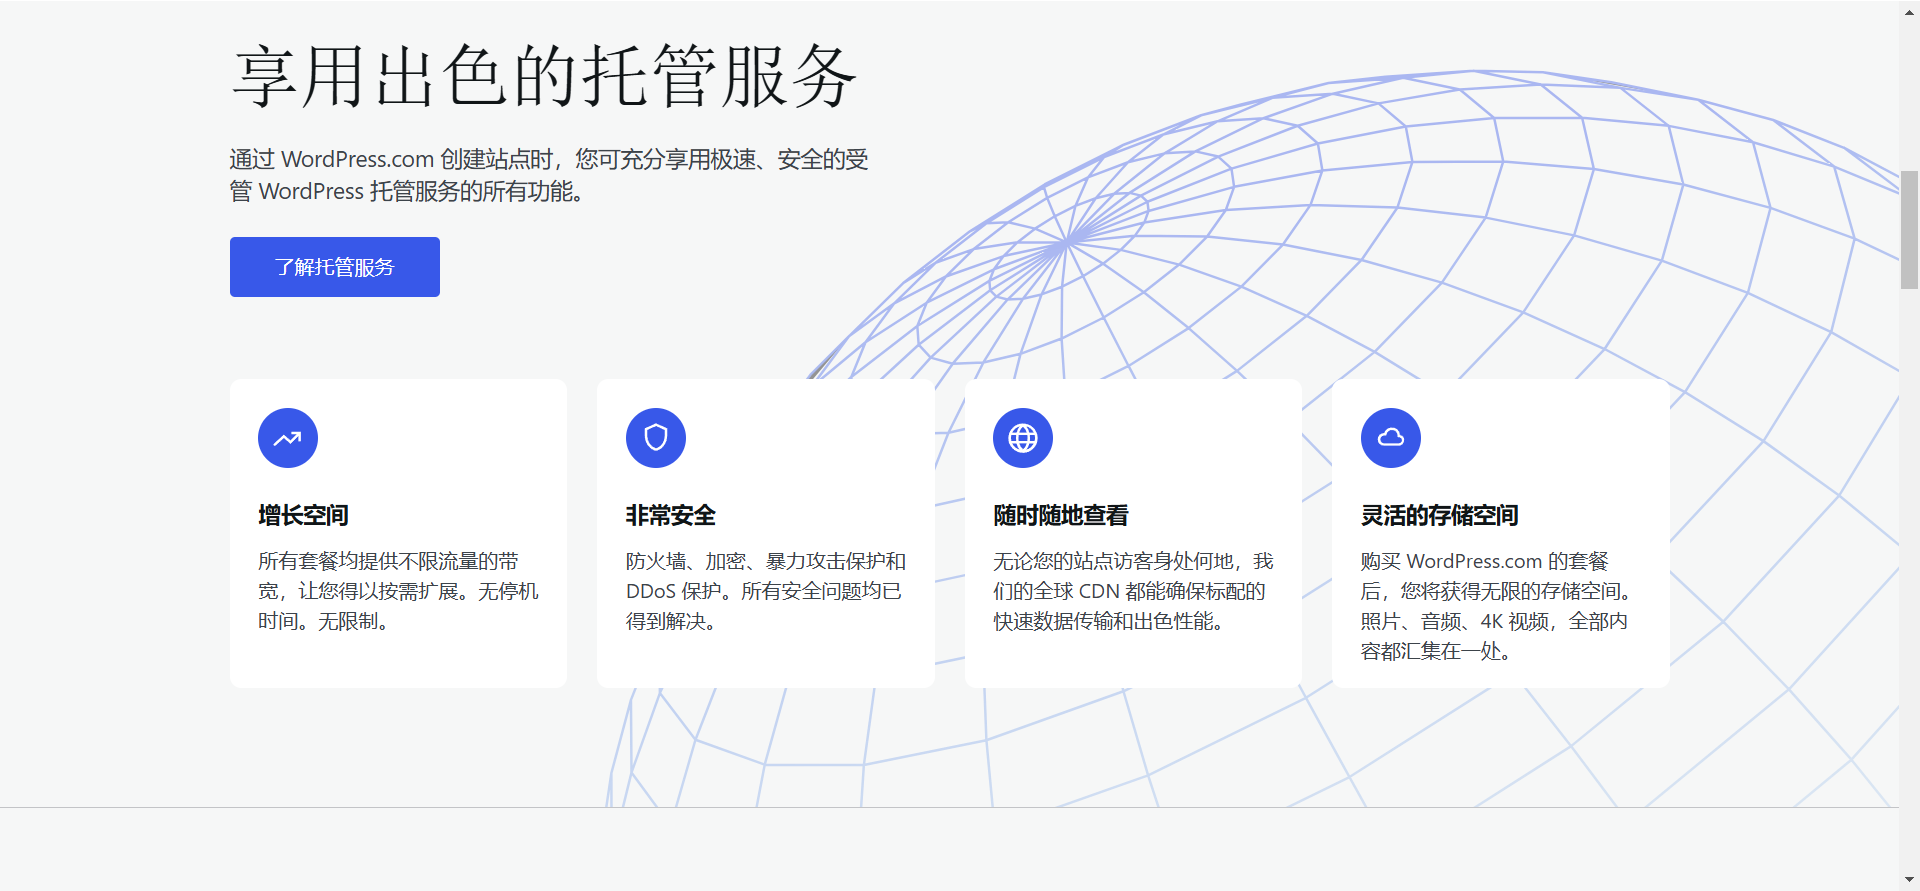
Task: Select the 非常安全 card heading
Action: (671, 515)
